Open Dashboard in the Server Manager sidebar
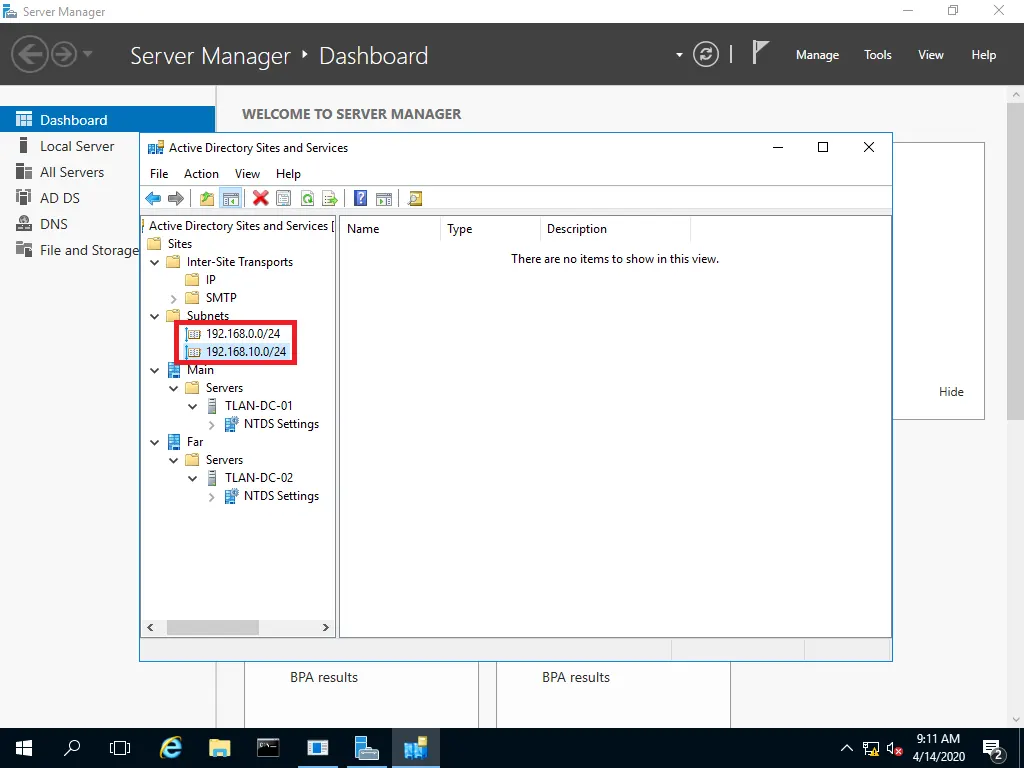 107,120
